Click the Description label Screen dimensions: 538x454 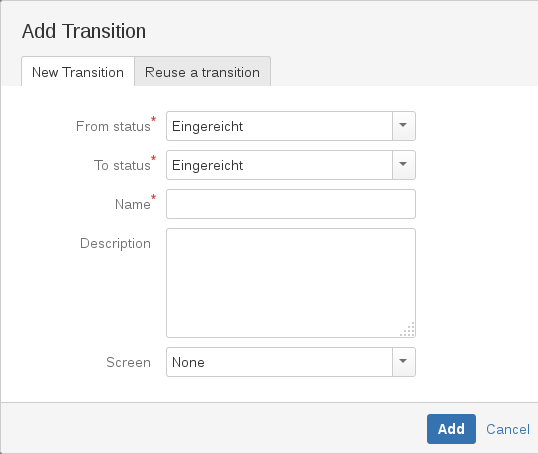pyautogui.click(x=115, y=243)
